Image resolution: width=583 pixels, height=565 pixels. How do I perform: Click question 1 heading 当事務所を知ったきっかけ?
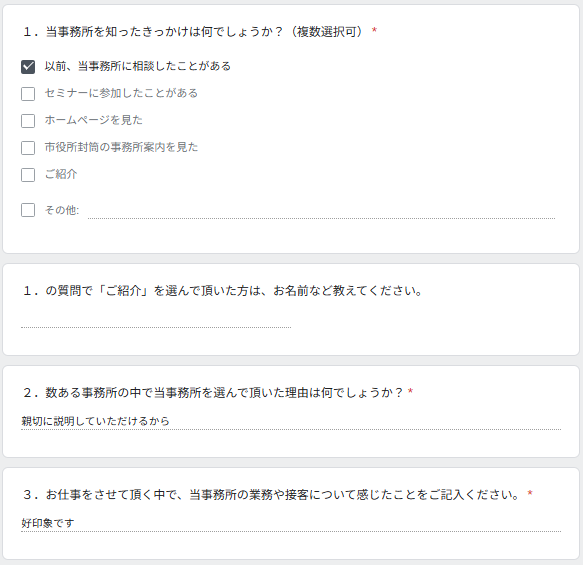(x=200, y=32)
